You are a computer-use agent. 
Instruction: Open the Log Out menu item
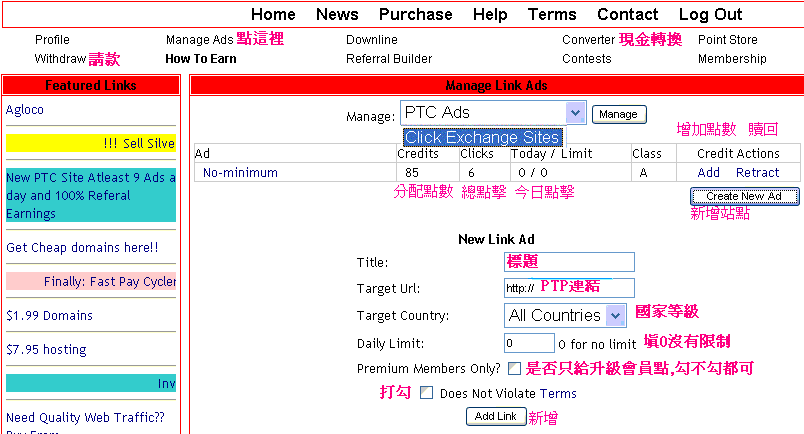pyautogui.click(x=710, y=14)
